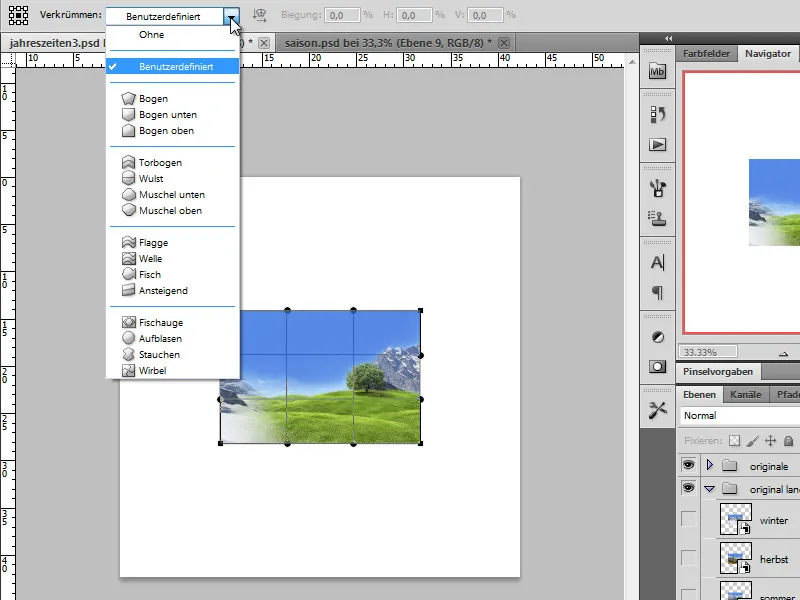Click the lock transparent pixels icon

[x=734, y=441]
